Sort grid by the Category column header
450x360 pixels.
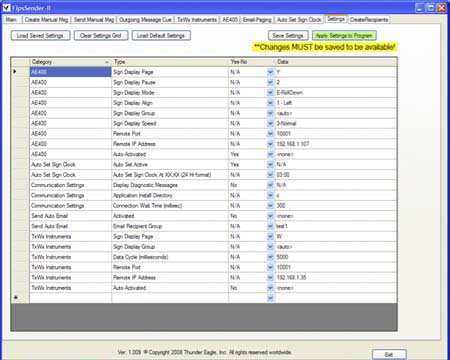(70, 62)
